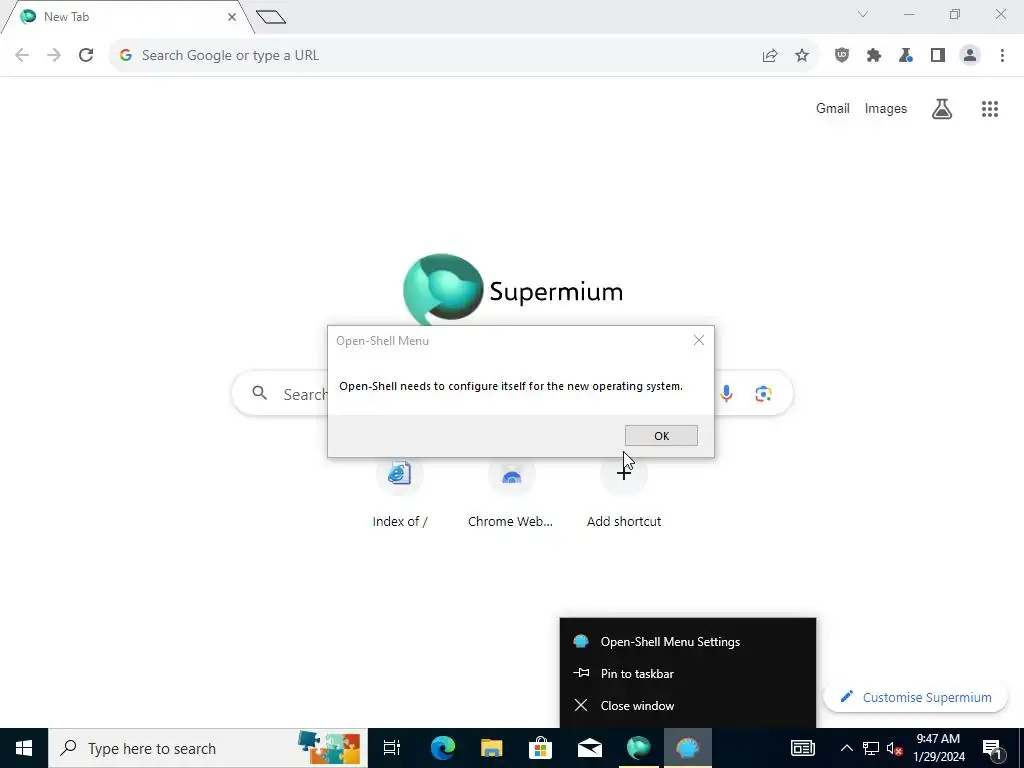
Task: Choose Close window in jump list
Action: point(688,705)
